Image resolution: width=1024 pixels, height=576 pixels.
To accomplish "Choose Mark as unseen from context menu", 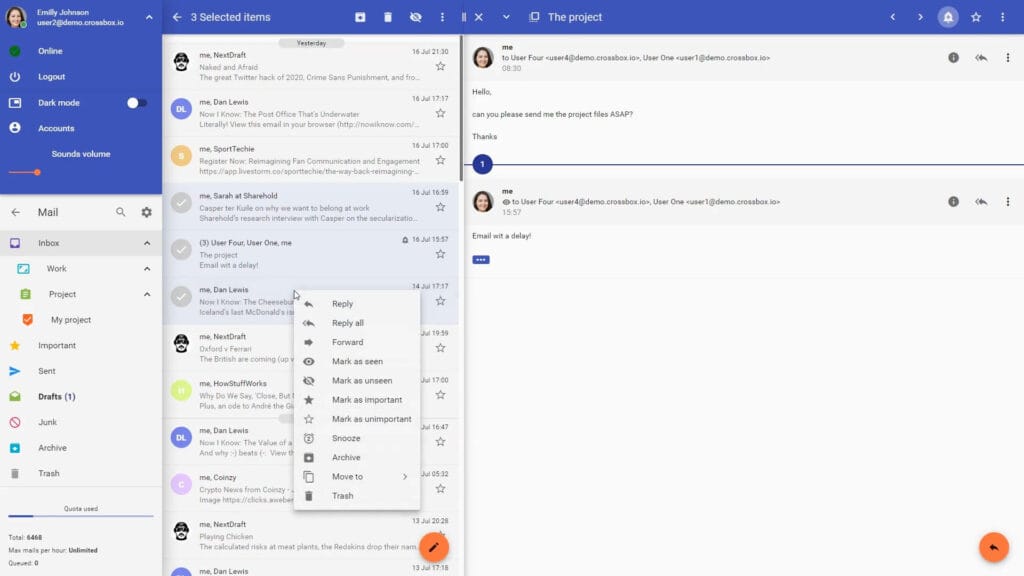I will [x=361, y=381].
